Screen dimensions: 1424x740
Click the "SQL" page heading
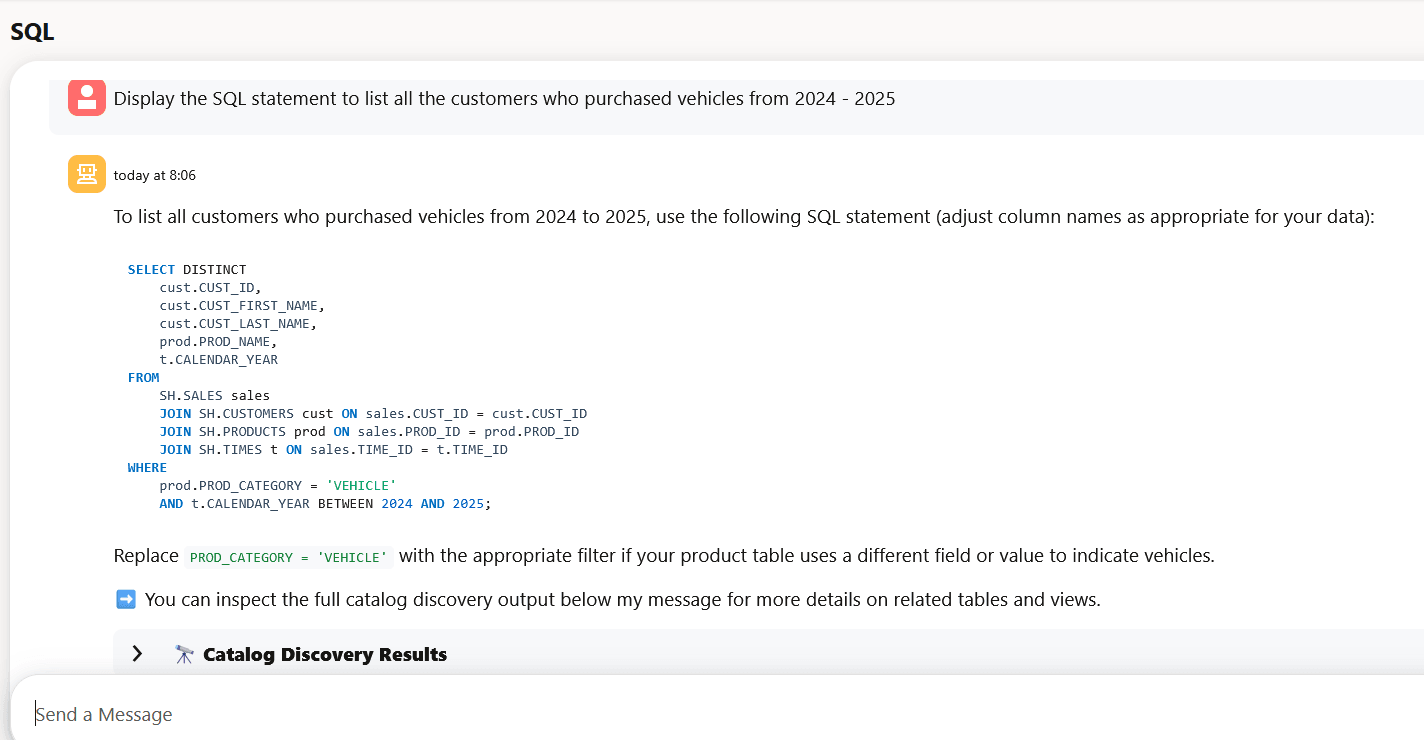32,32
